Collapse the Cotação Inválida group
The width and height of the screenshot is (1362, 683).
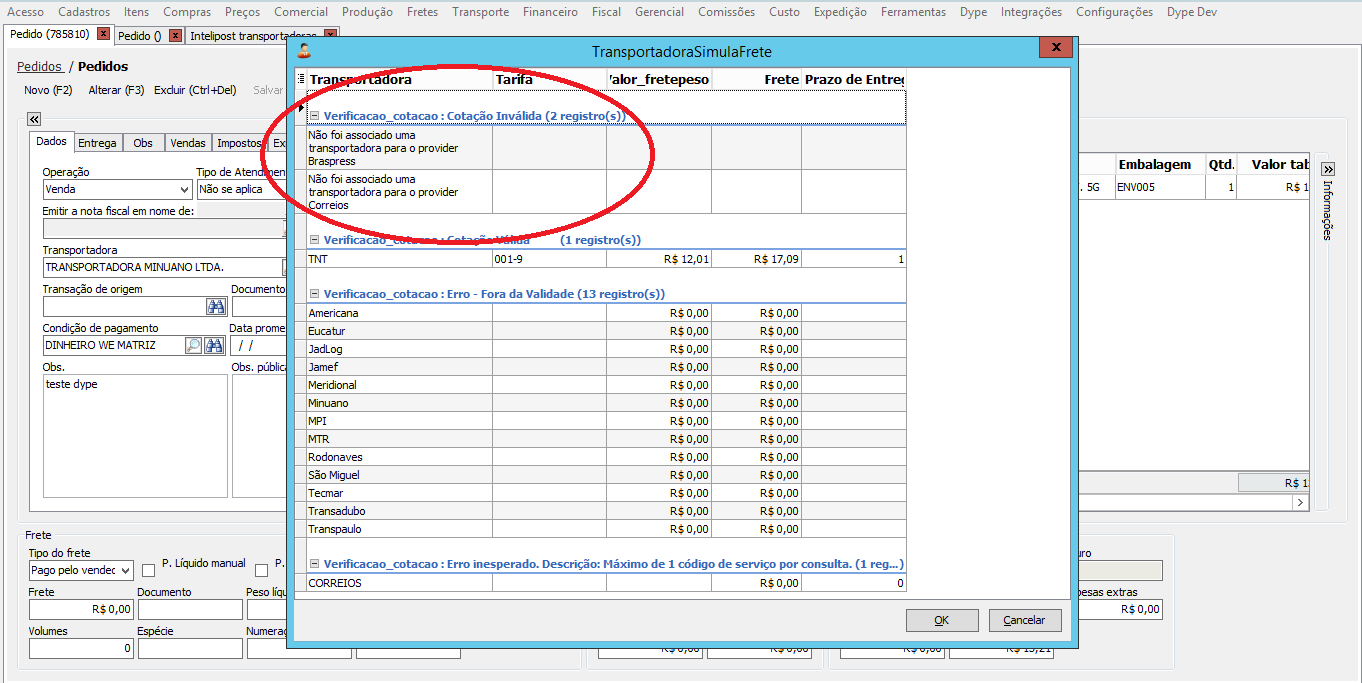(x=314, y=116)
